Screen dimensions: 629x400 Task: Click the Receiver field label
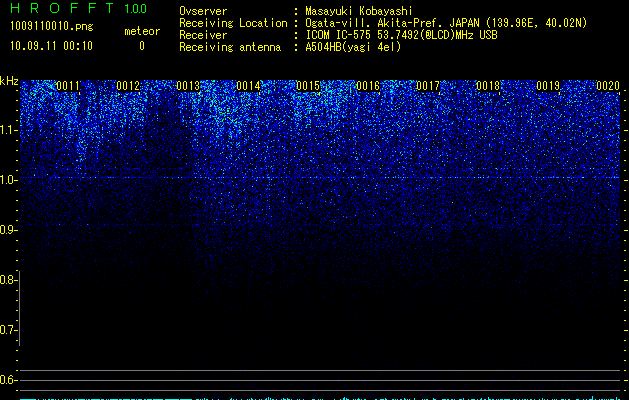[203, 35]
